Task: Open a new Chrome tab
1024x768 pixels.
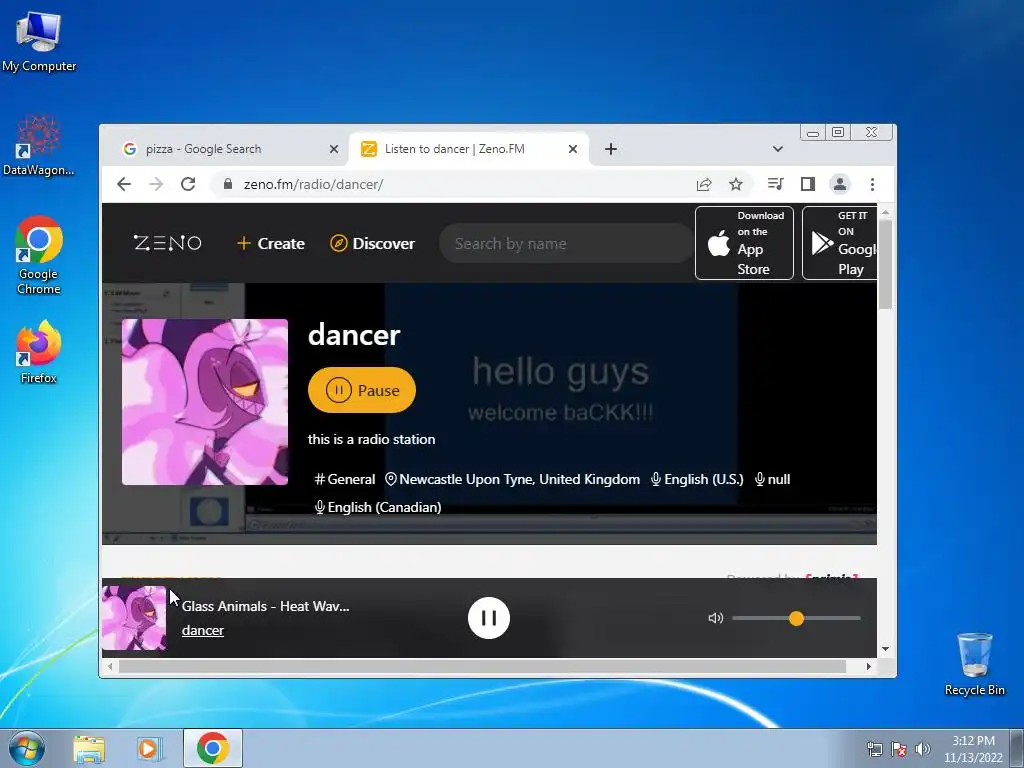Action: tap(611, 149)
